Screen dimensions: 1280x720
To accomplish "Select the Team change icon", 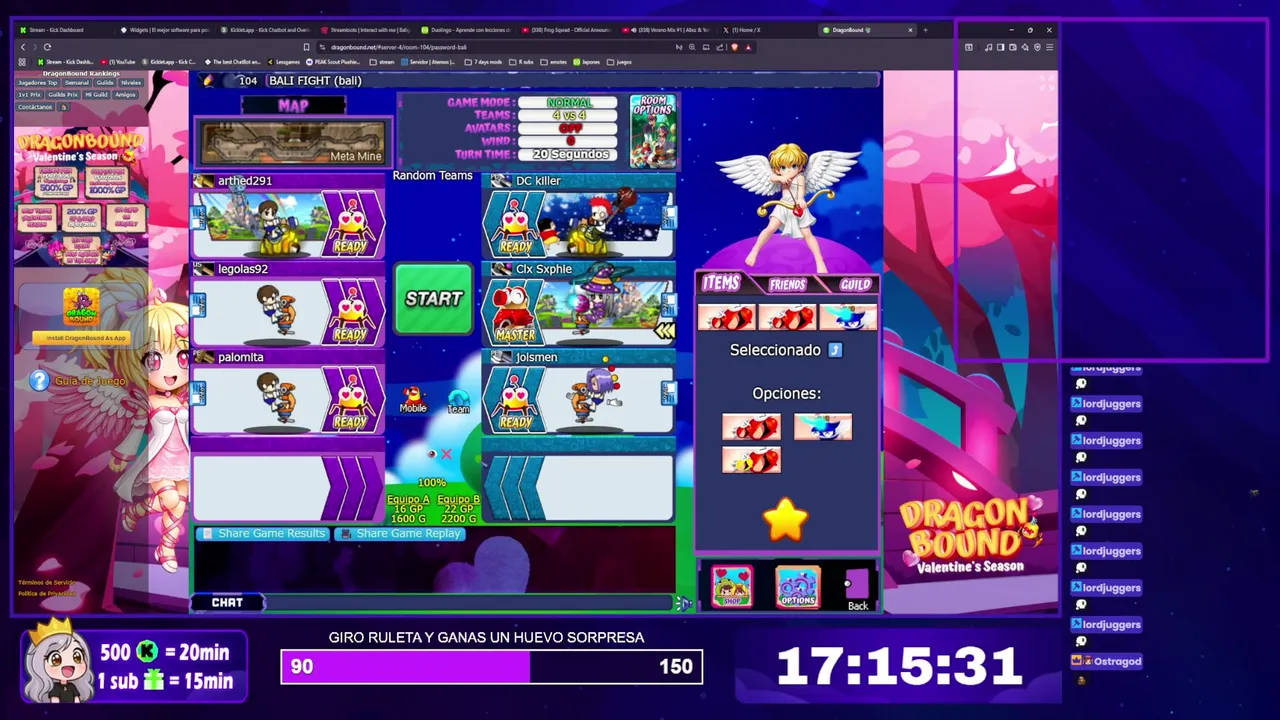I will click(458, 401).
